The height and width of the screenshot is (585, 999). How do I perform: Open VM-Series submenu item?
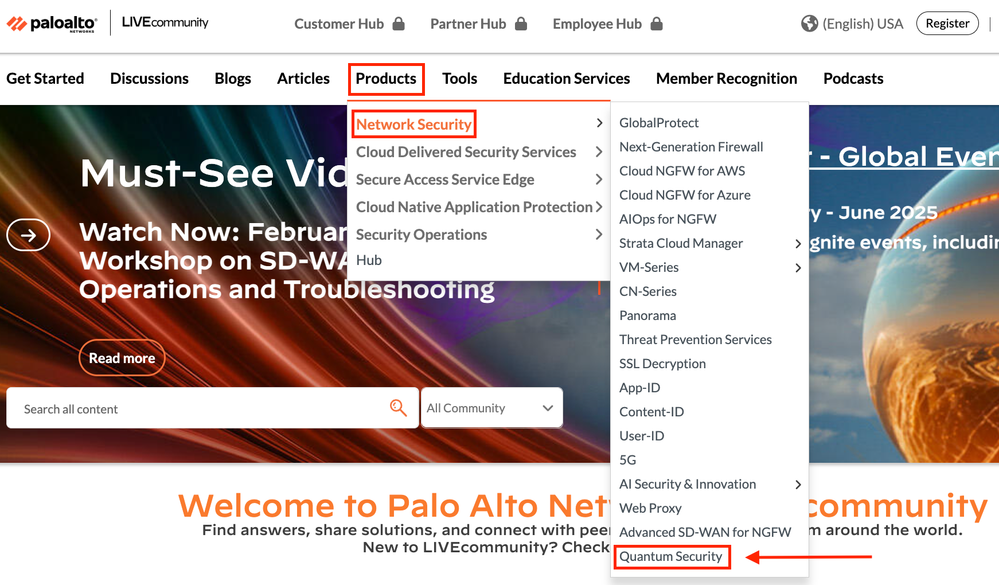(649, 268)
